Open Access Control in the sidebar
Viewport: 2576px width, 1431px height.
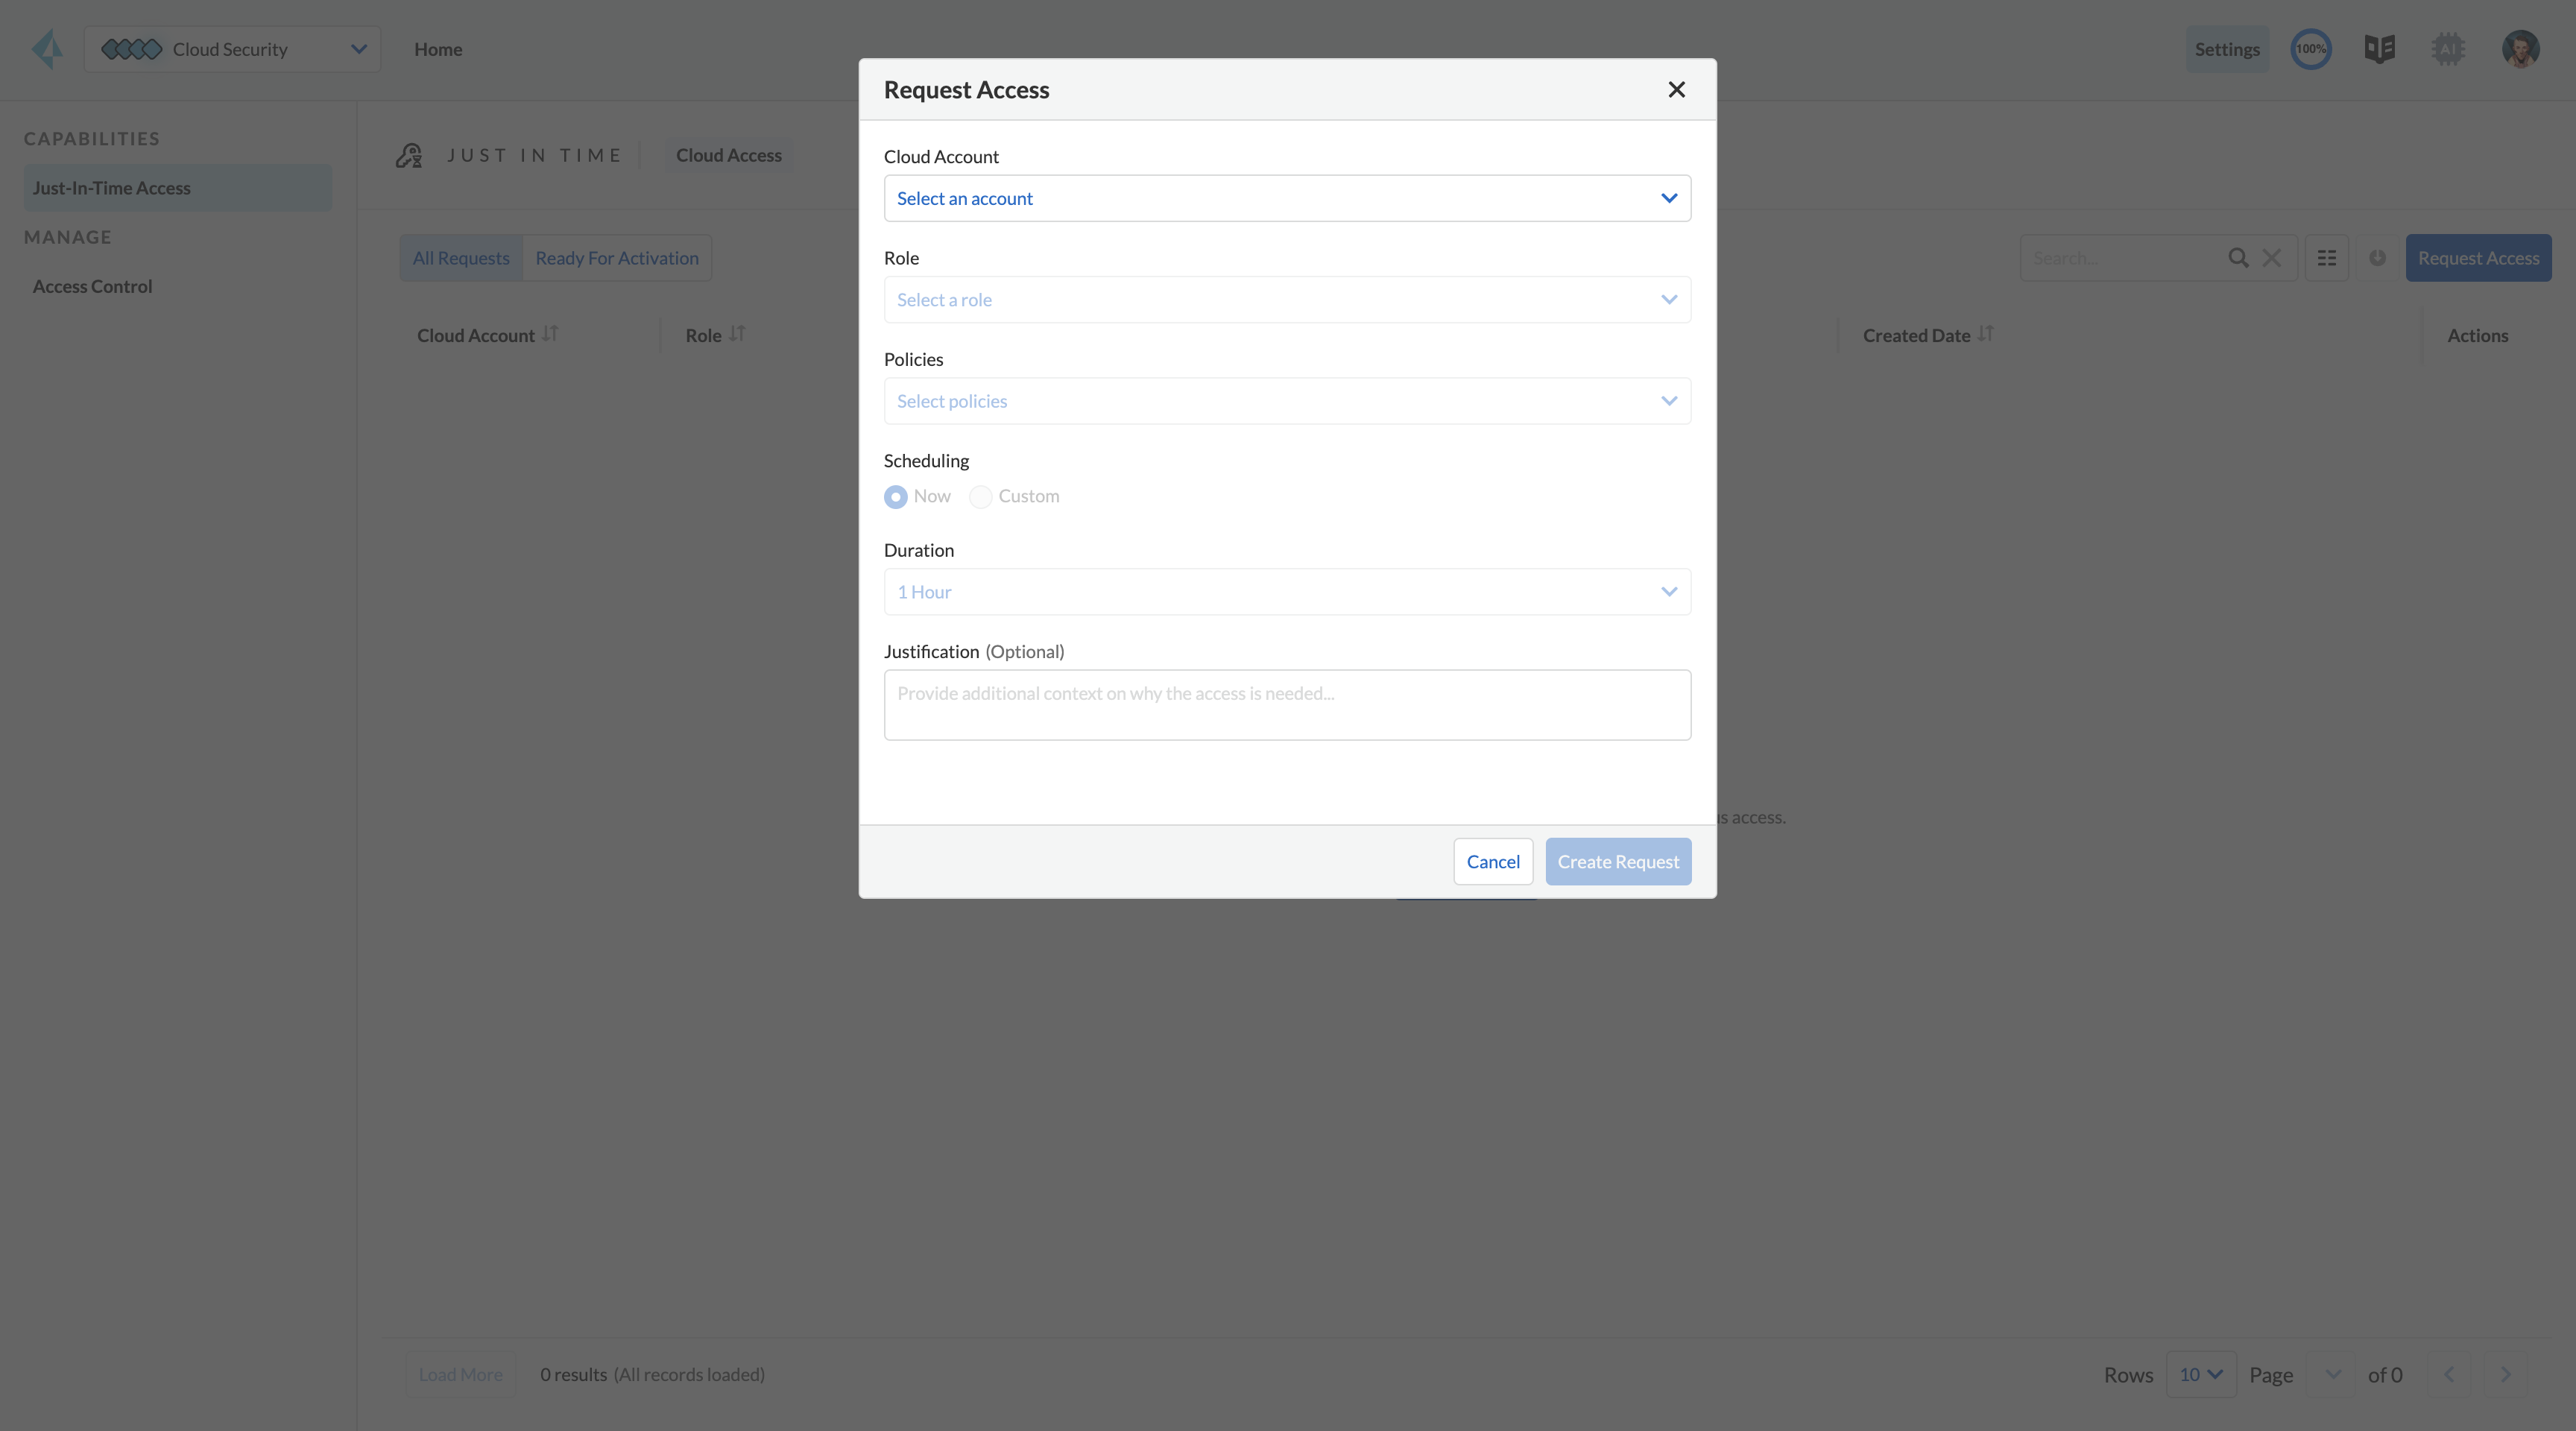pos(91,286)
